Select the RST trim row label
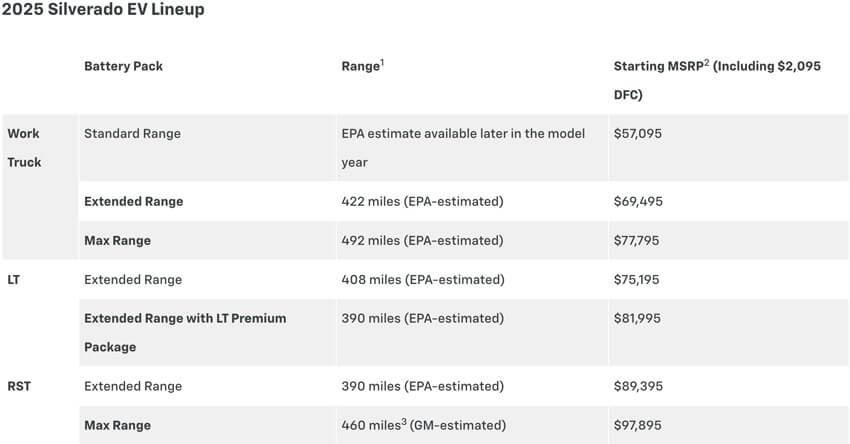Viewport: 850px width, 444px height. tap(19, 385)
